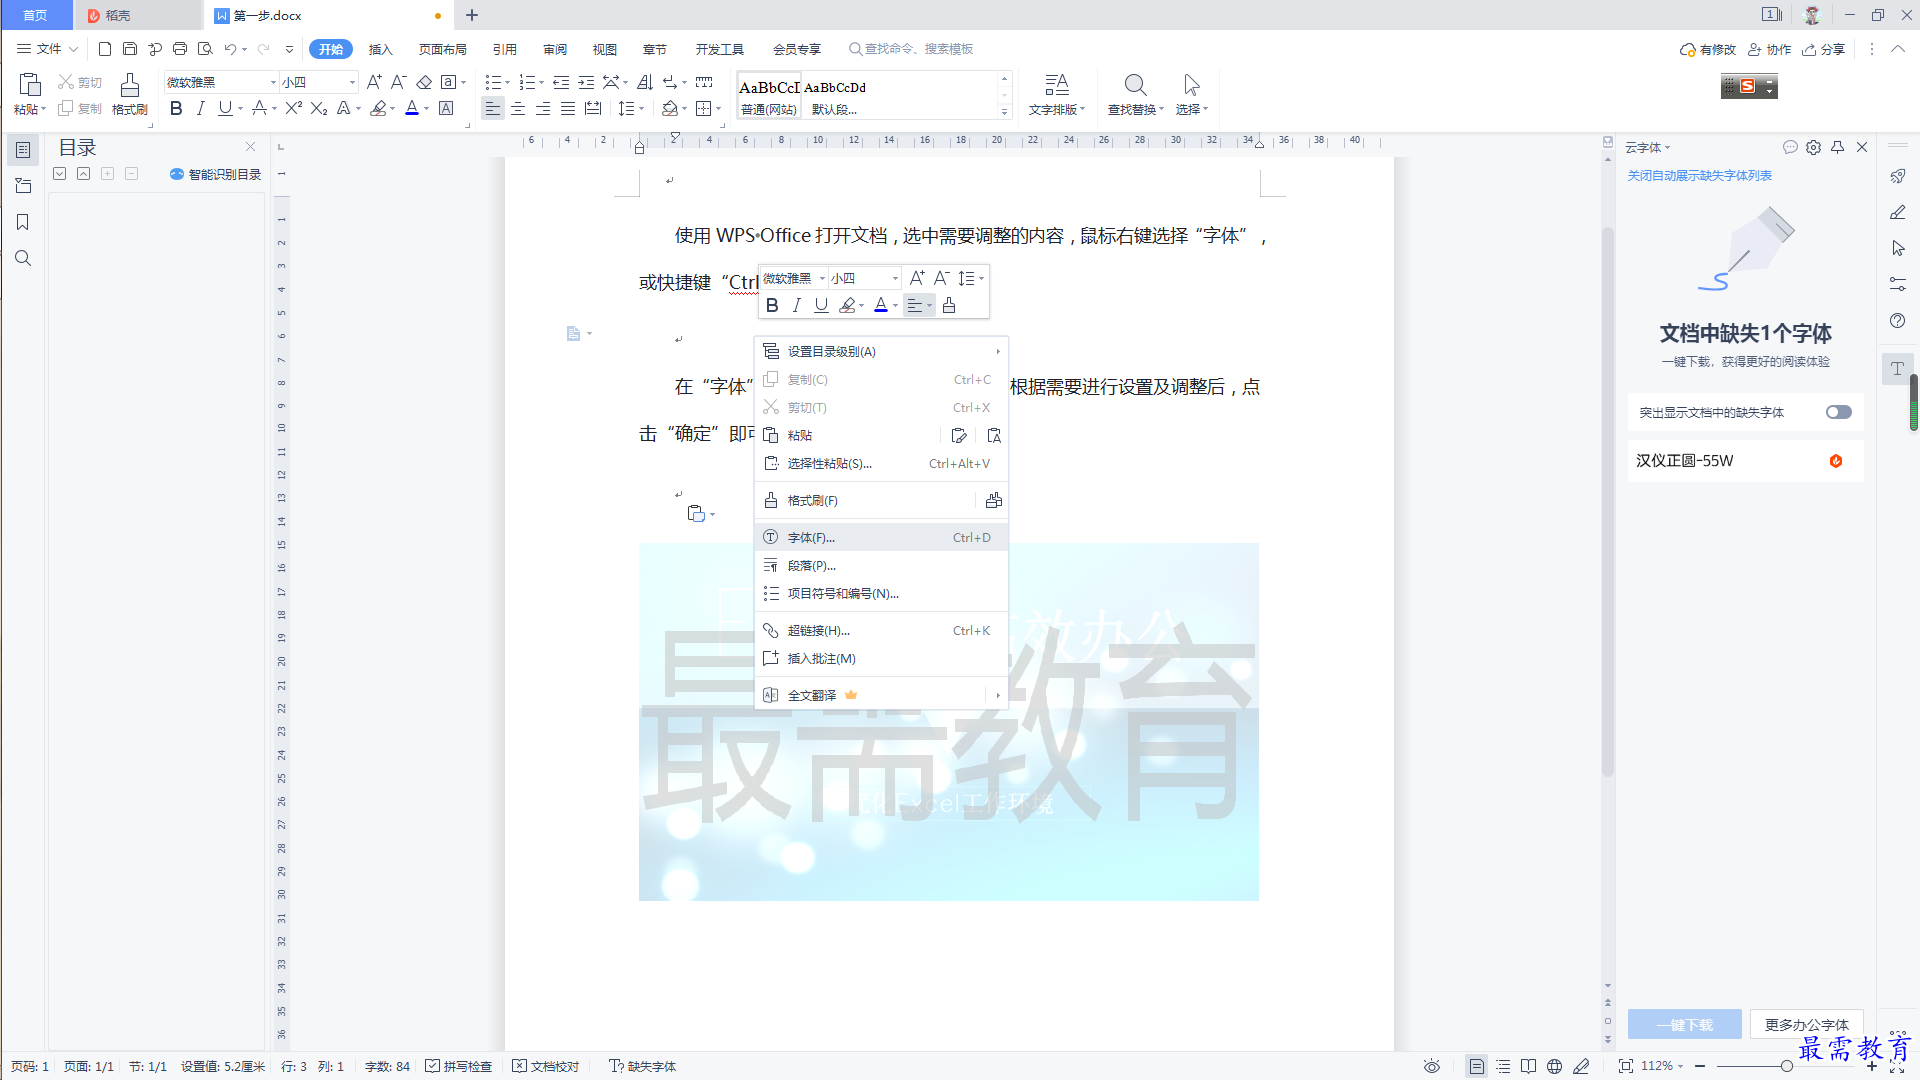Click the Format Painter (格式刷) ribbon button

pyautogui.click(x=130, y=95)
